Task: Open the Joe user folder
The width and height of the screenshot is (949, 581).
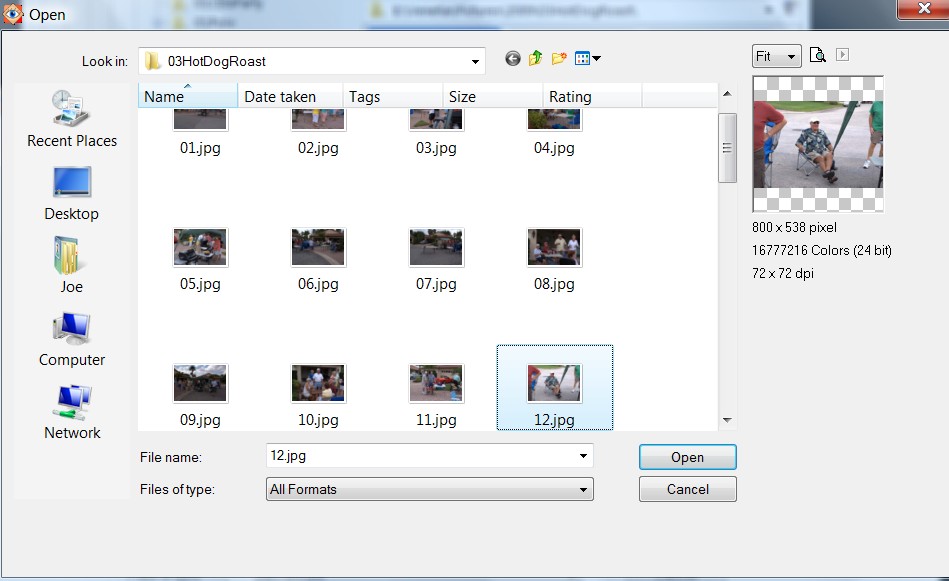Action: (71, 265)
